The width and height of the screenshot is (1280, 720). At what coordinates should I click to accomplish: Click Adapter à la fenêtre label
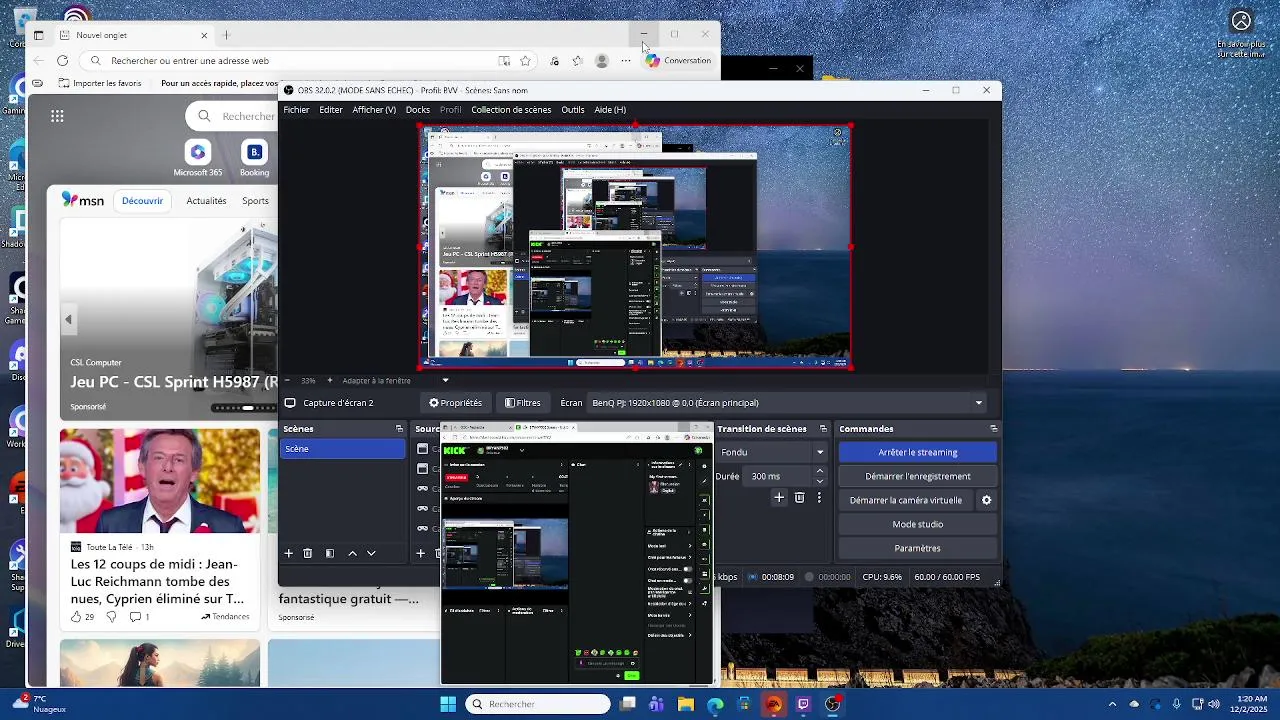point(377,381)
